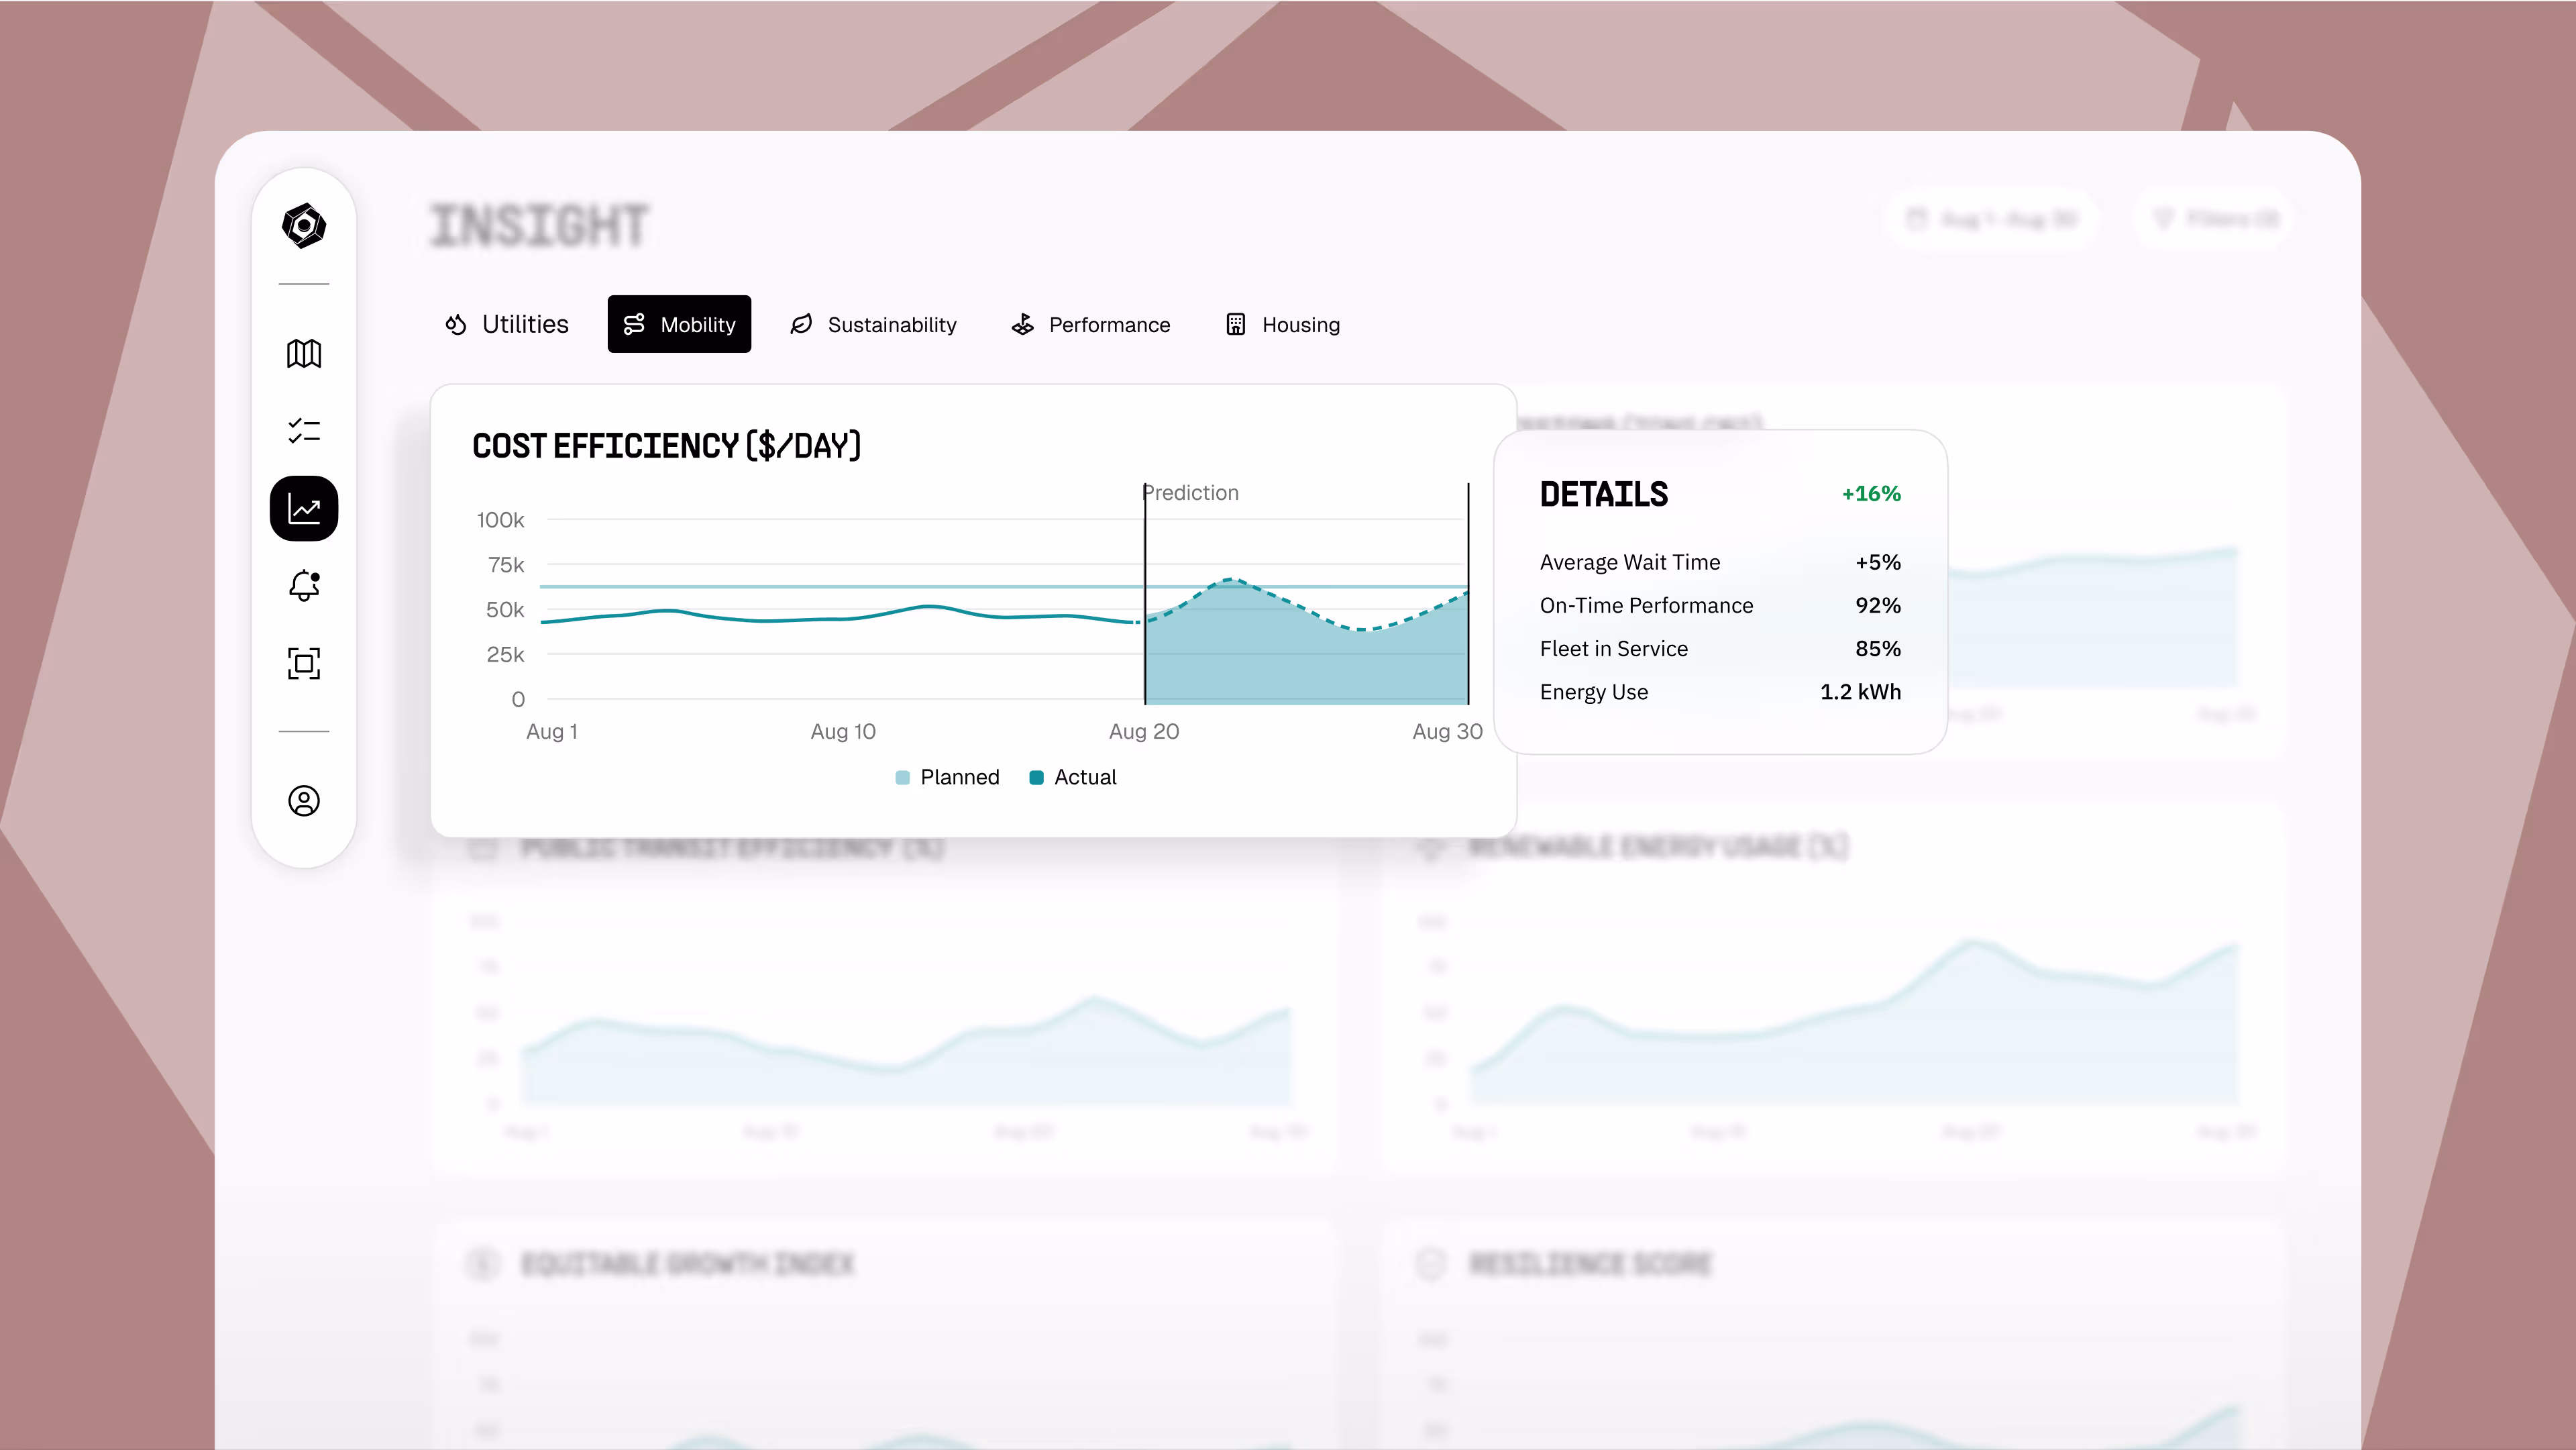Select the On-Time Performance row label
The height and width of the screenshot is (1450, 2576).
tap(1646, 605)
